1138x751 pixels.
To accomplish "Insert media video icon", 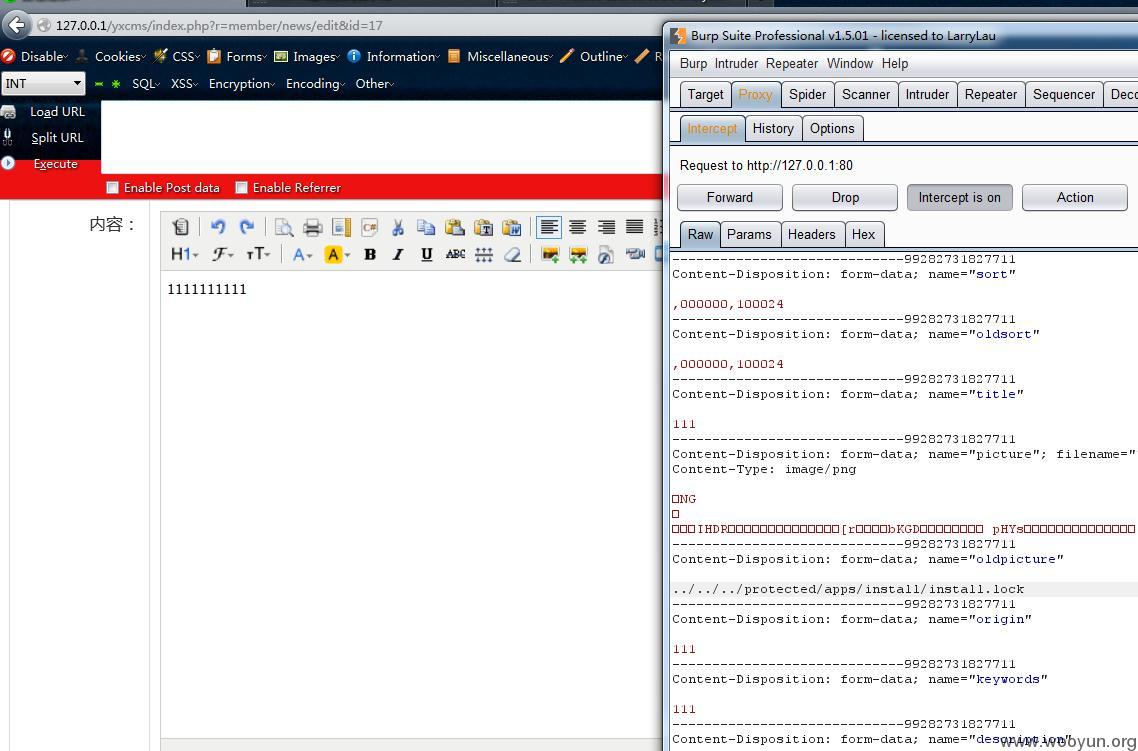I will click(635, 254).
